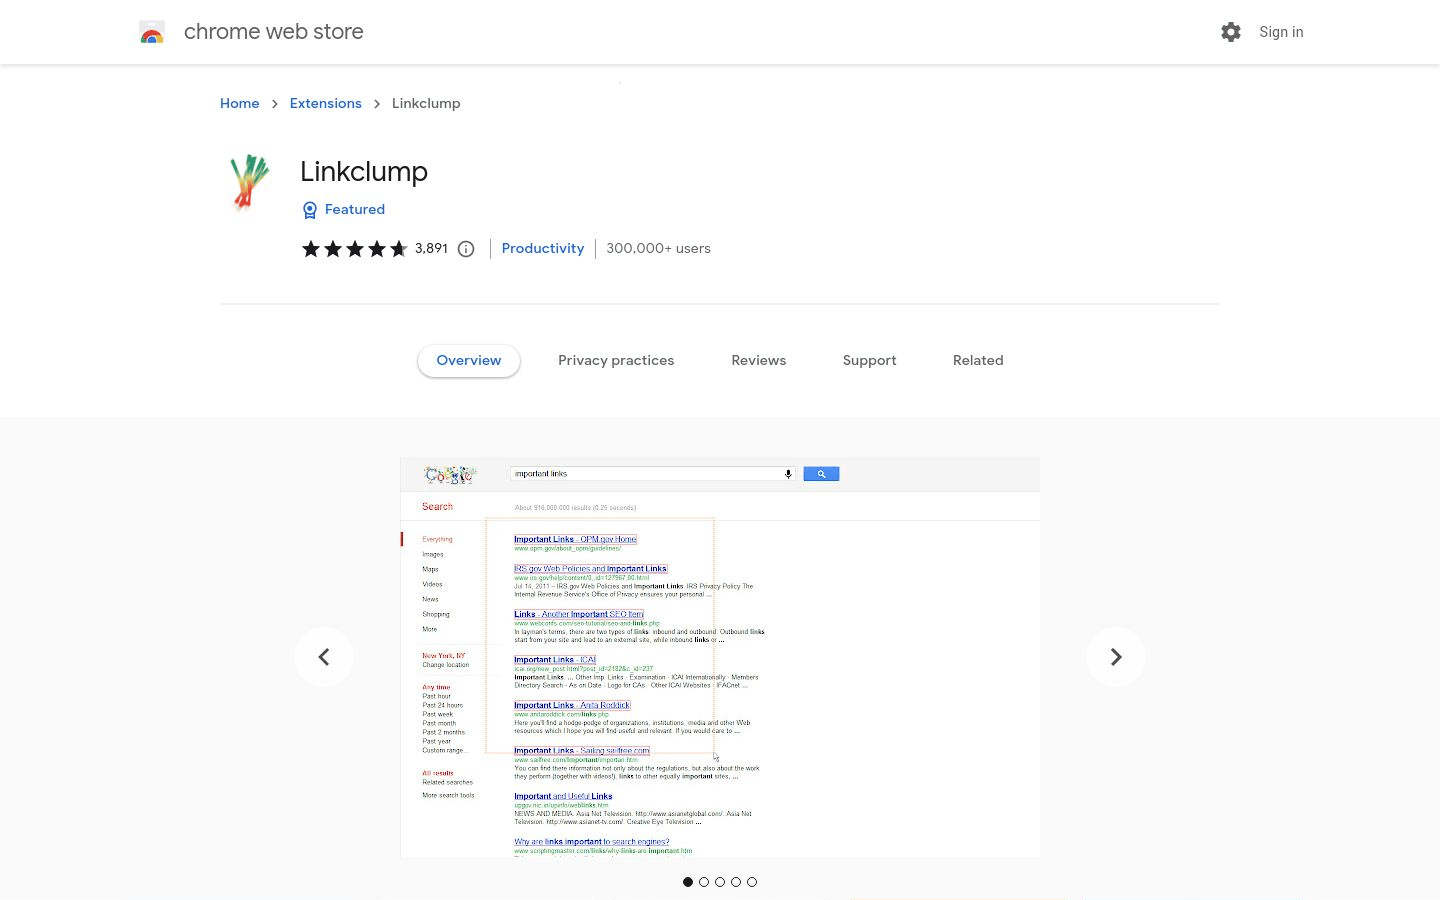The image size is (1440, 900).
Task: Go to the Related tab
Action: [x=977, y=360]
